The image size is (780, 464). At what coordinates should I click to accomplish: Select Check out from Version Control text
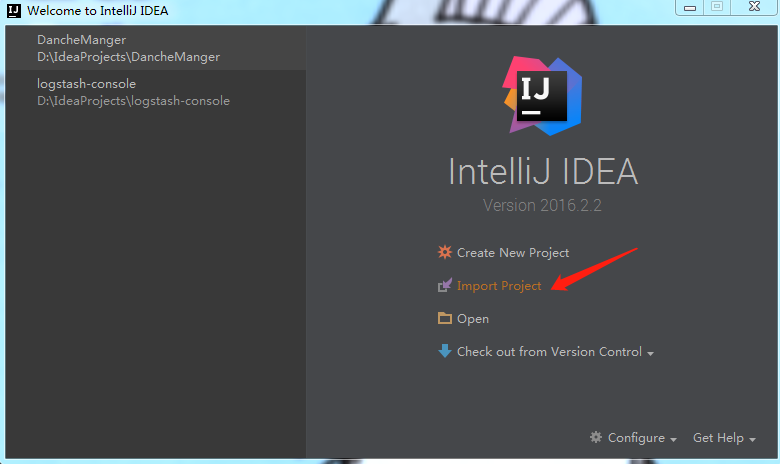549,352
